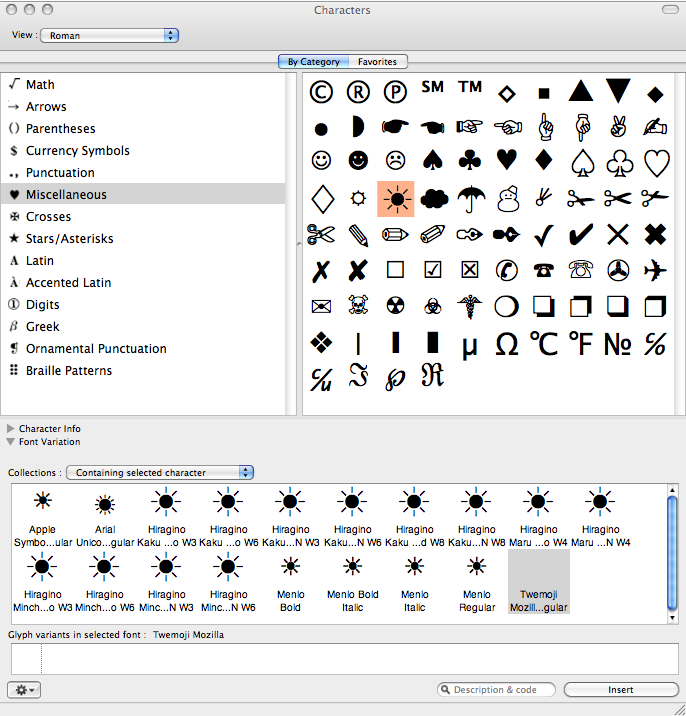Choose the caduceus character
The image size is (686, 716).
[x=470, y=306]
